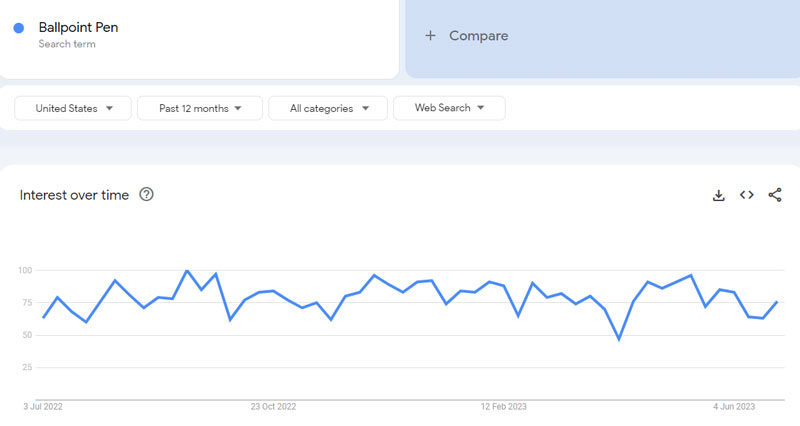
Task: Select the 12 Feb 2023 axis label
Action: click(503, 406)
